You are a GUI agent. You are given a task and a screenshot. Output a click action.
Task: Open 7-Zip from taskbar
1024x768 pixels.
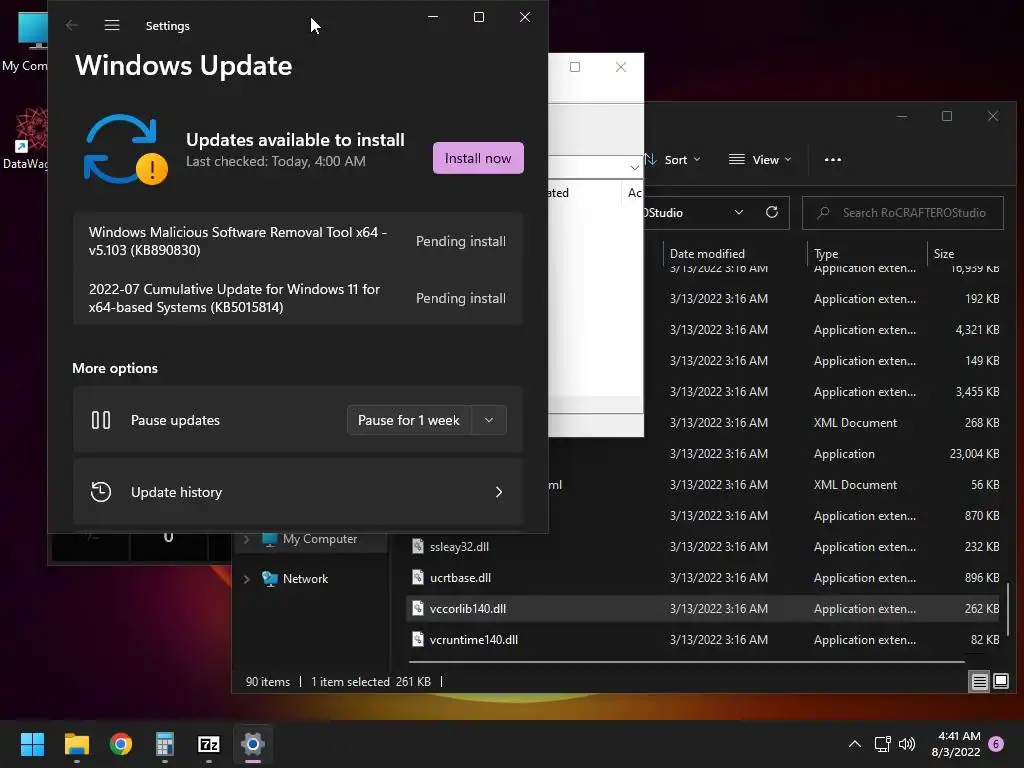tap(209, 744)
